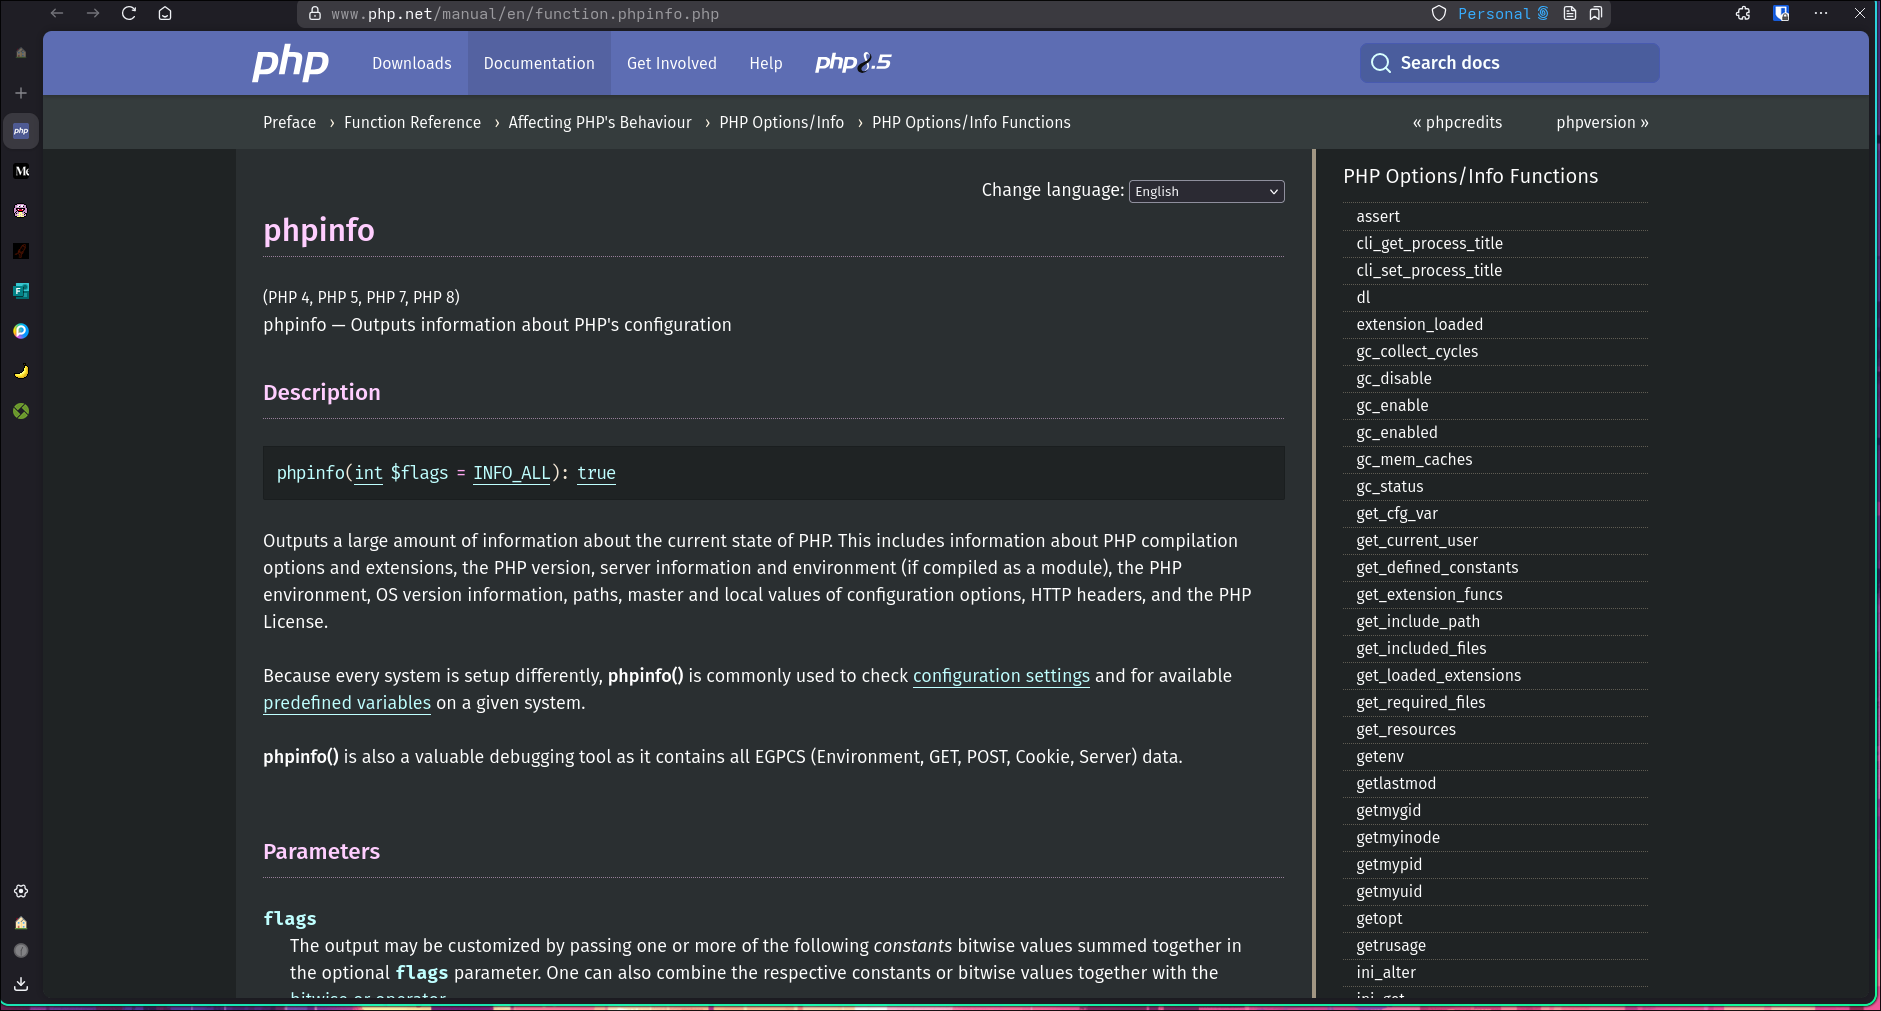Select the php tab in sidebar

pyautogui.click(x=21, y=131)
